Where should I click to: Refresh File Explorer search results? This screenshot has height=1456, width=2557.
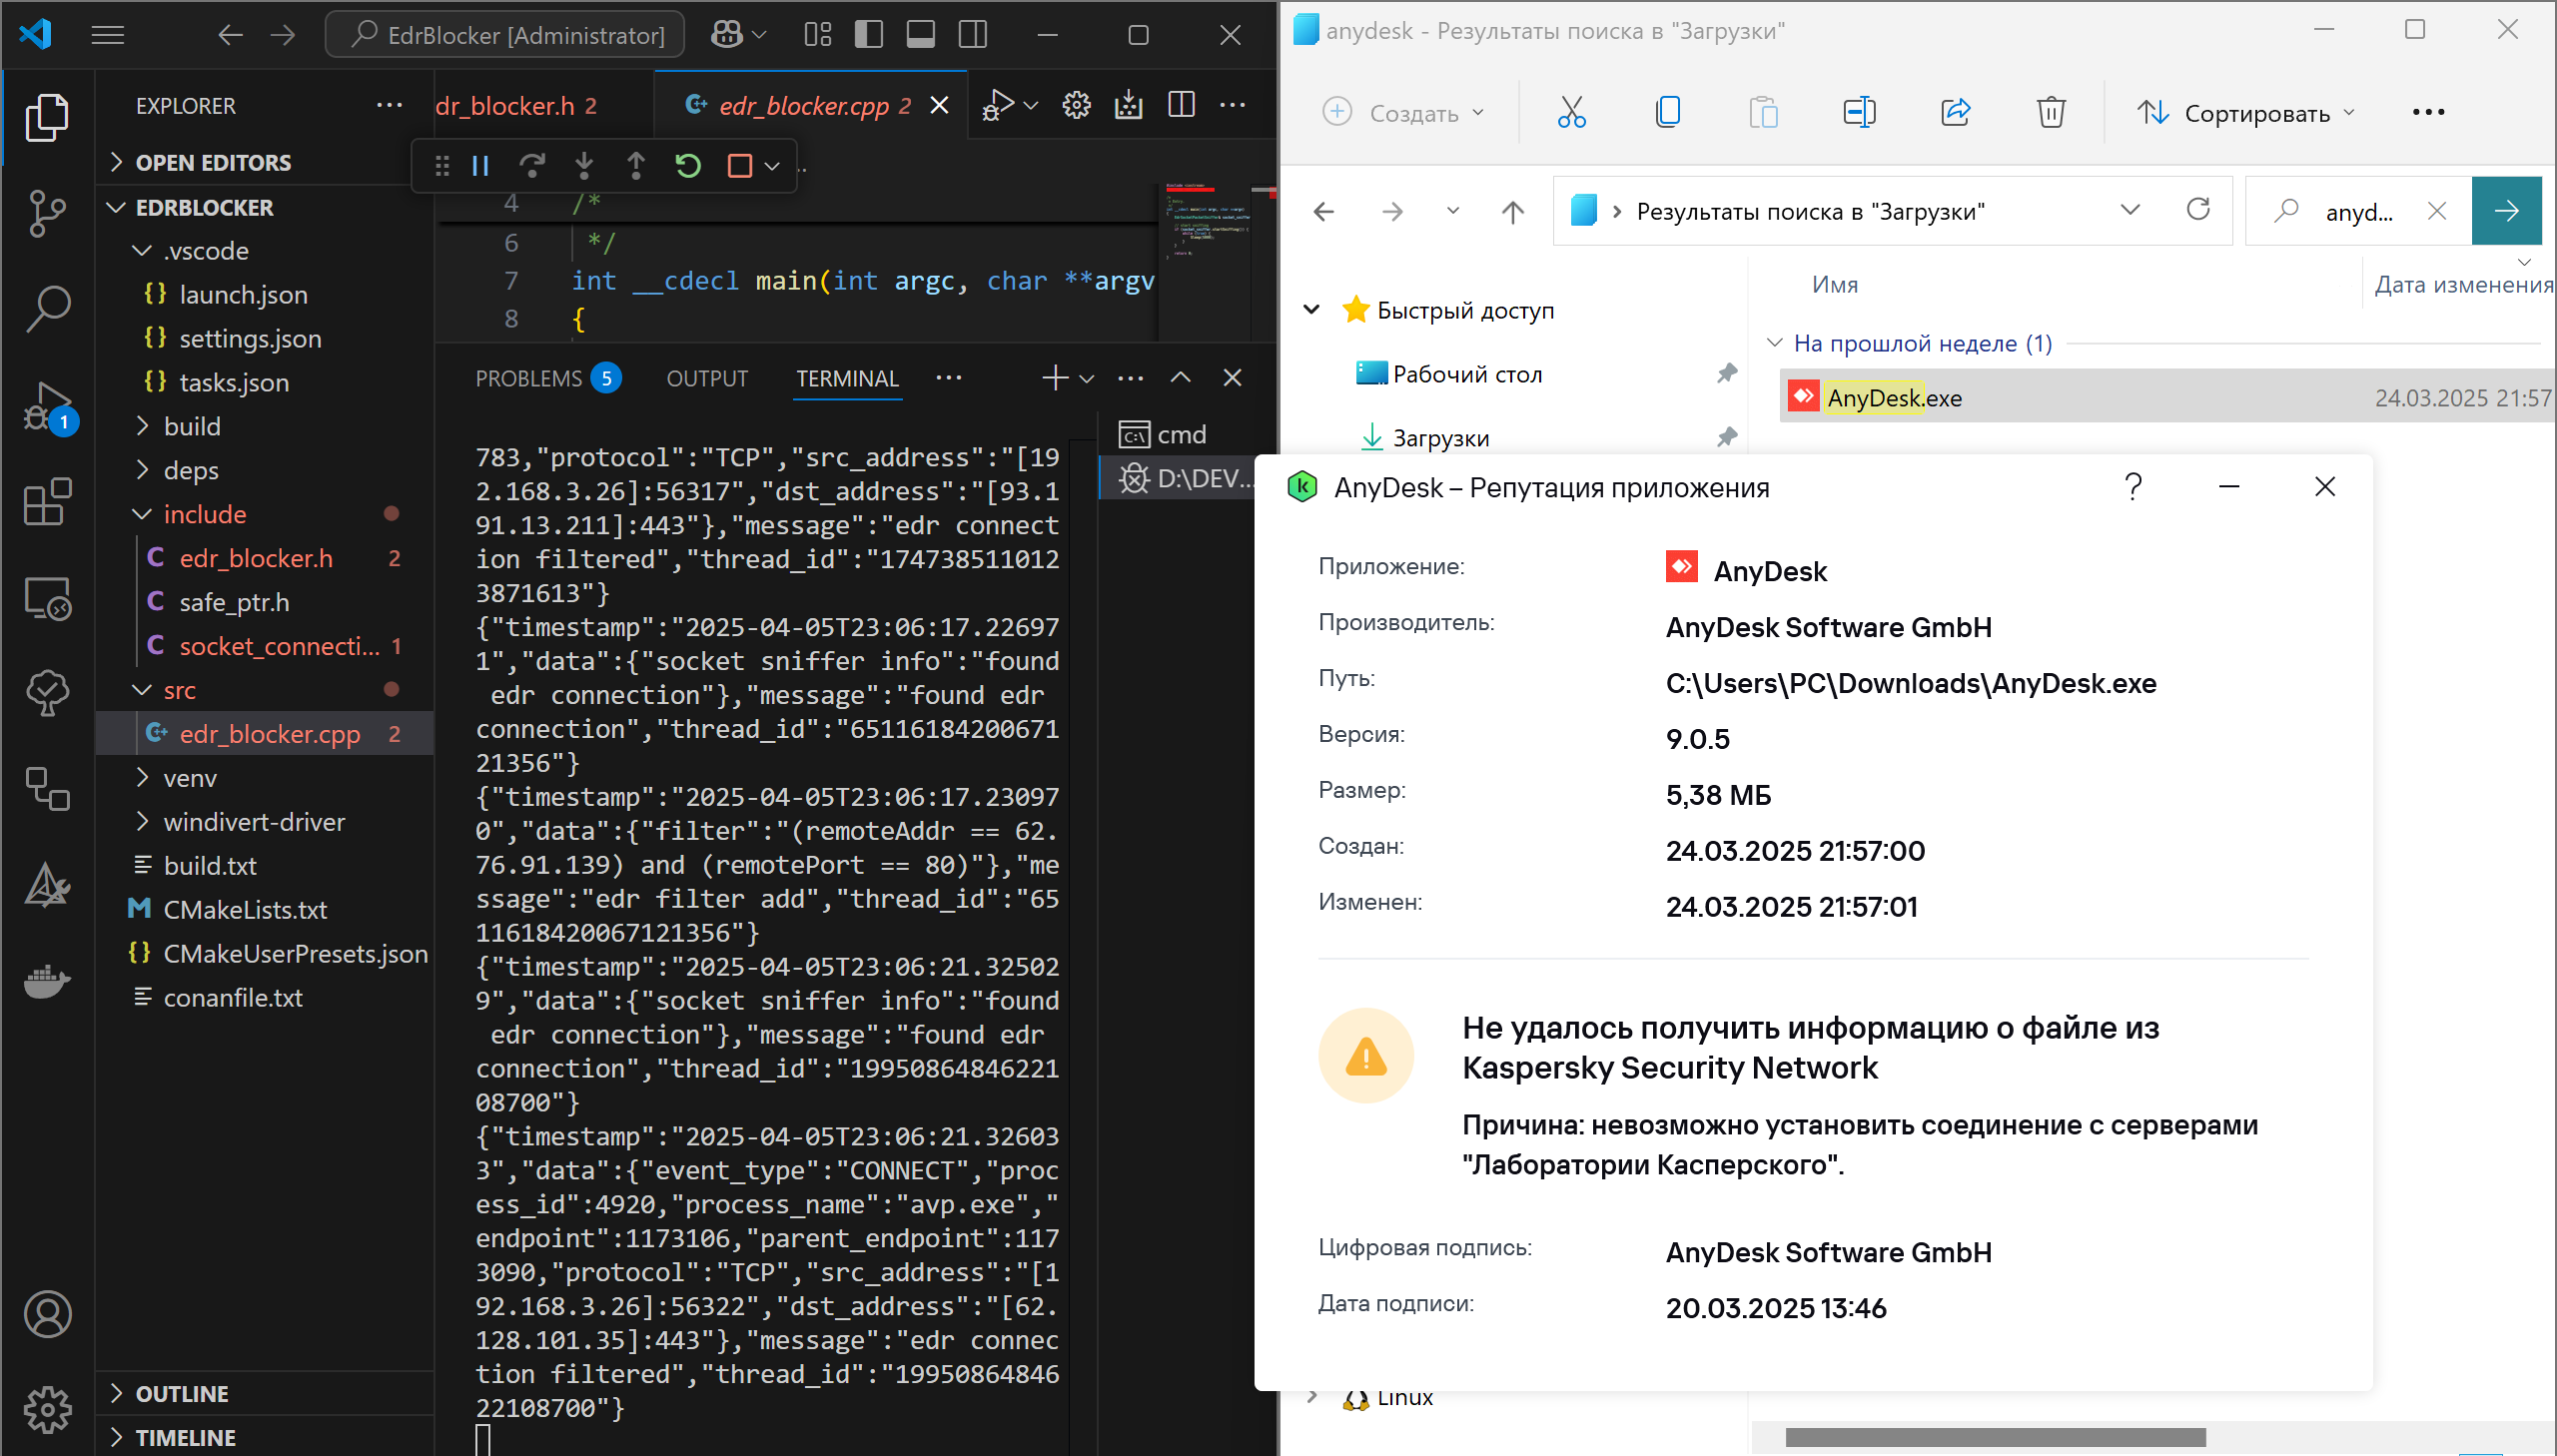click(2198, 210)
